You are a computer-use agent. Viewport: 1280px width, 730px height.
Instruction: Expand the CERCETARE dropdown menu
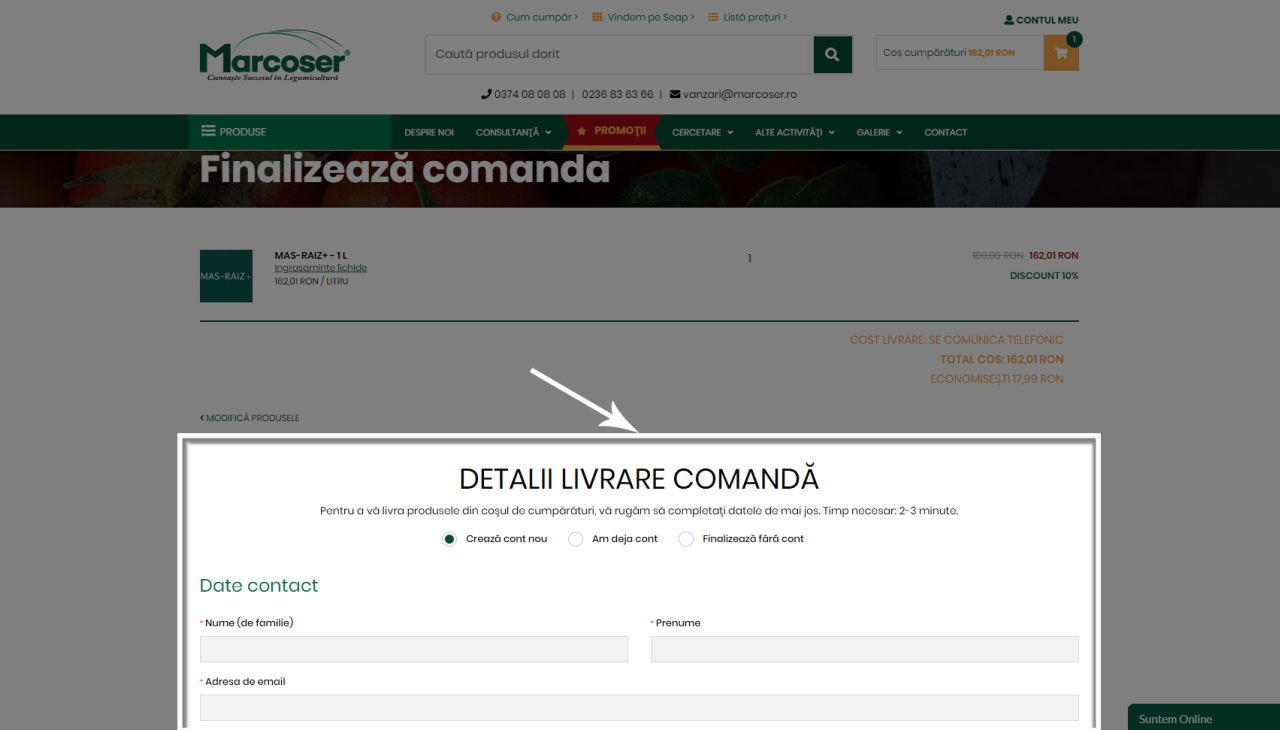point(702,132)
